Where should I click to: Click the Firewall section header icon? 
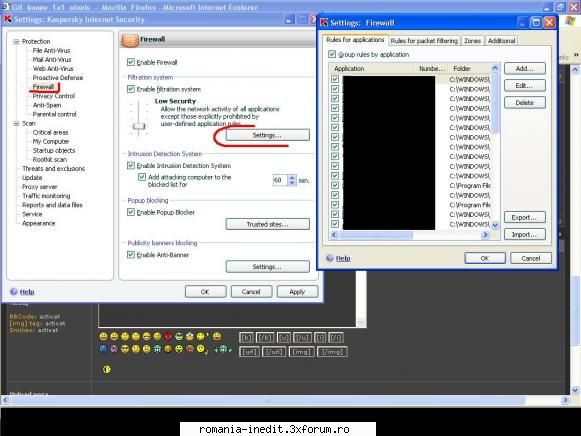coord(130,40)
